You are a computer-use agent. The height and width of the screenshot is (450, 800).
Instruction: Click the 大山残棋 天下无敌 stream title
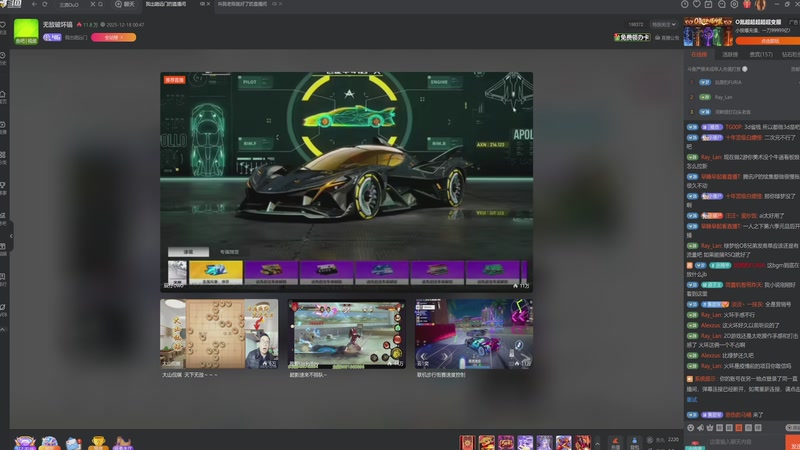[x=190, y=375]
